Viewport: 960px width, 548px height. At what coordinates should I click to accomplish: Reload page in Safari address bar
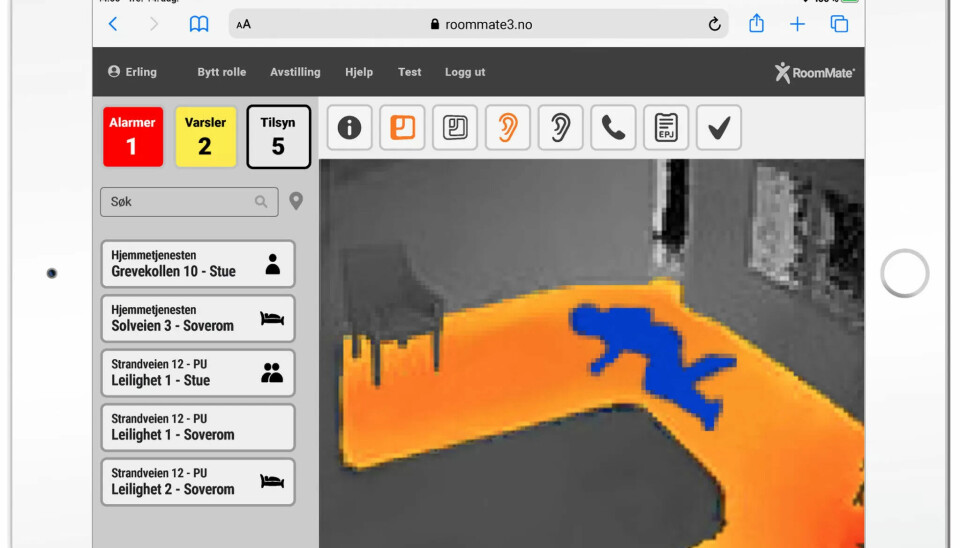pos(714,24)
